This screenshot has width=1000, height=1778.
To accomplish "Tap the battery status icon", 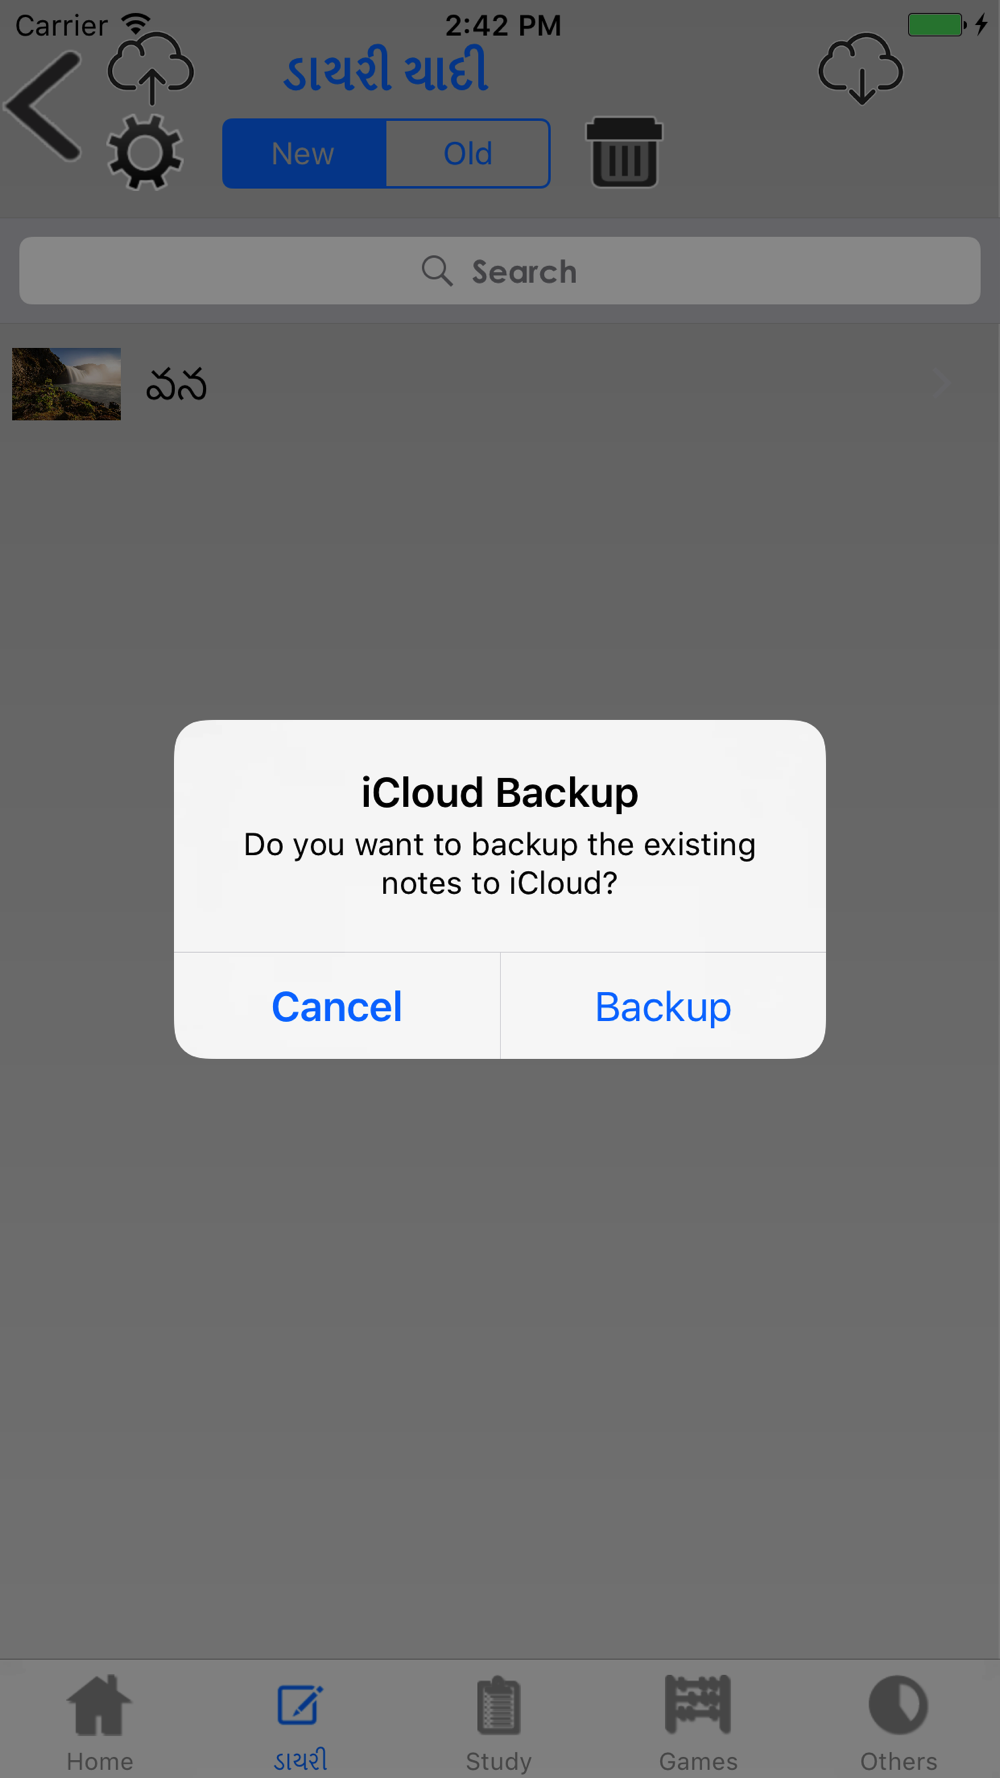I will [x=937, y=24].
